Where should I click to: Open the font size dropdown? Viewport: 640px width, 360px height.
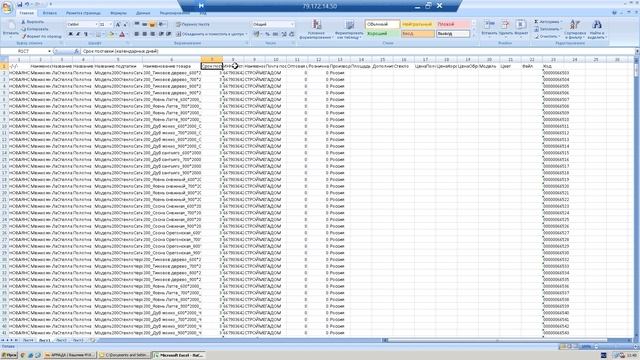(x=110, y=24)
